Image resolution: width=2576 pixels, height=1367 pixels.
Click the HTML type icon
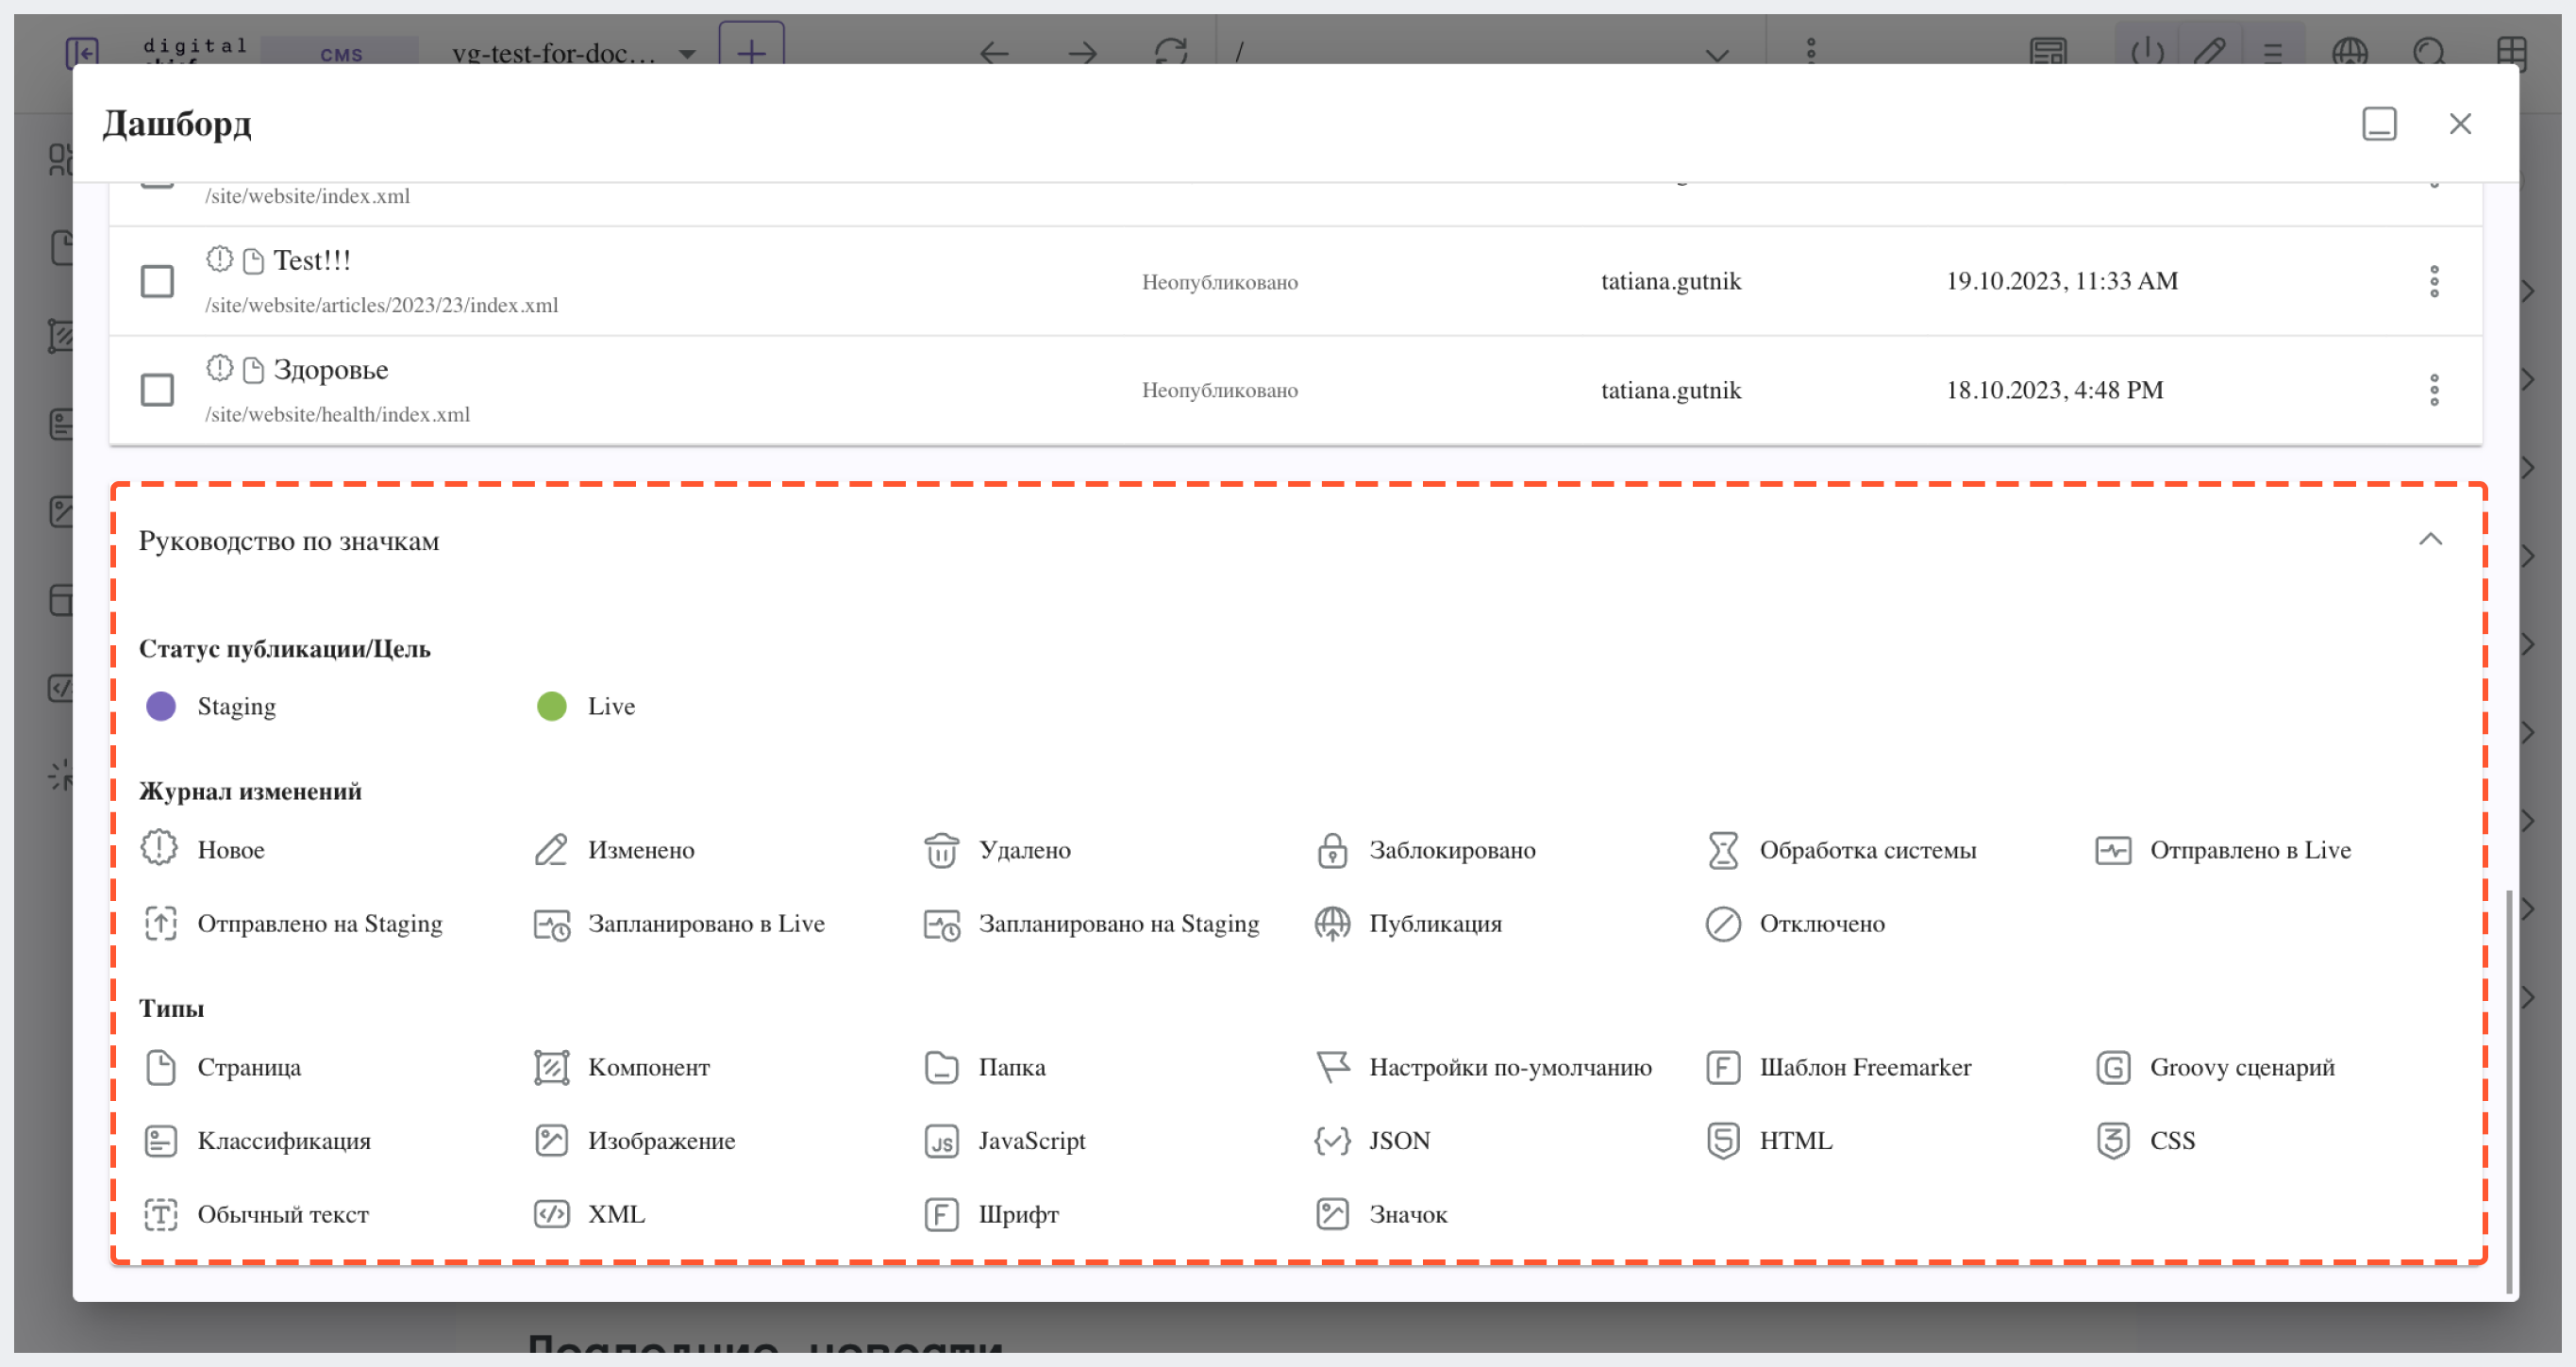[x=1723, y=1140]
